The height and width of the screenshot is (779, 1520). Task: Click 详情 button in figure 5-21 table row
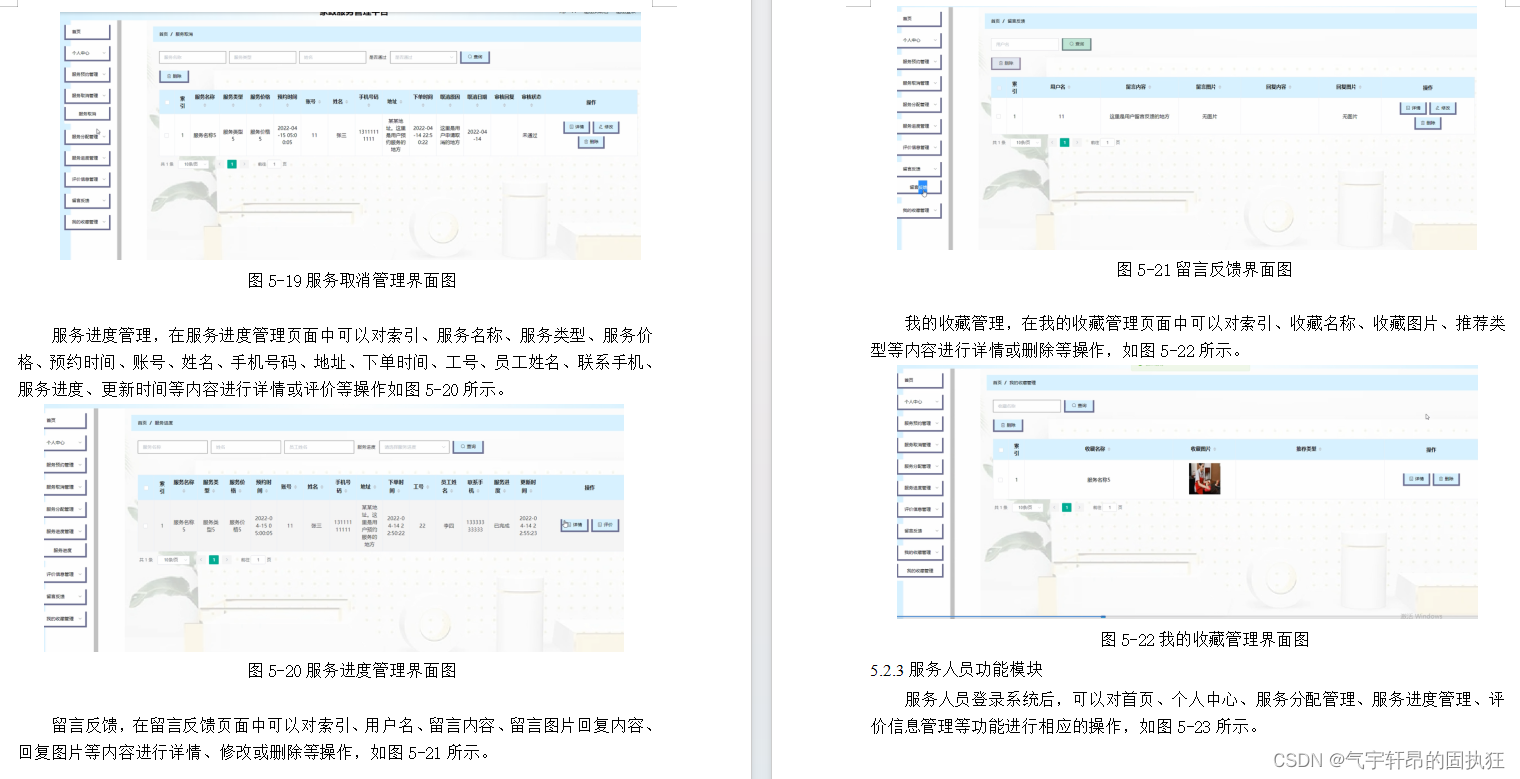point(1414,107)
